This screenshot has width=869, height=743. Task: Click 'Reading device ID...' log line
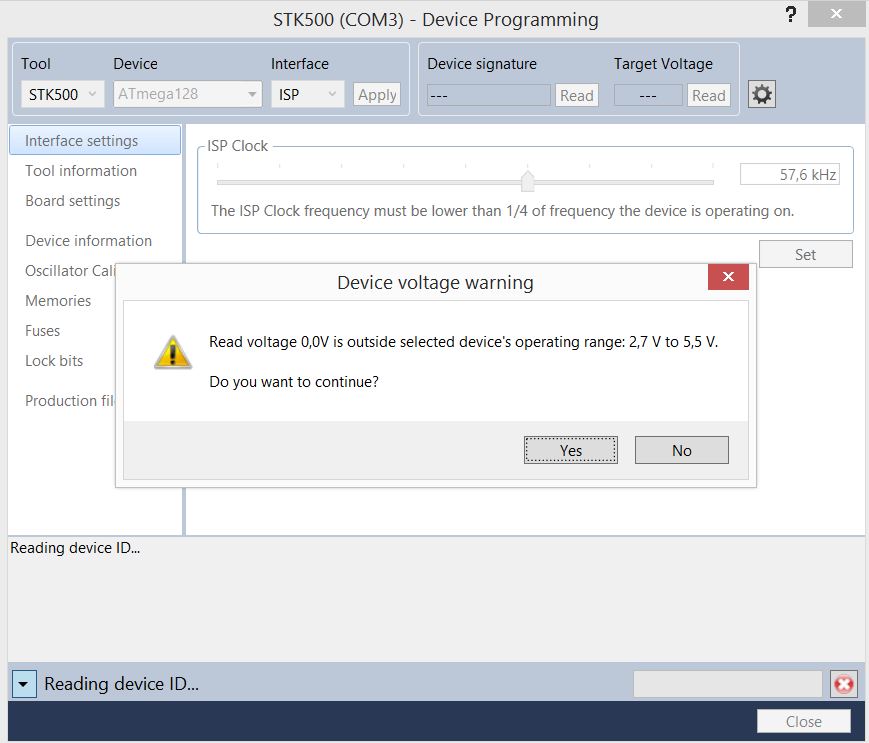pos(75,547)
